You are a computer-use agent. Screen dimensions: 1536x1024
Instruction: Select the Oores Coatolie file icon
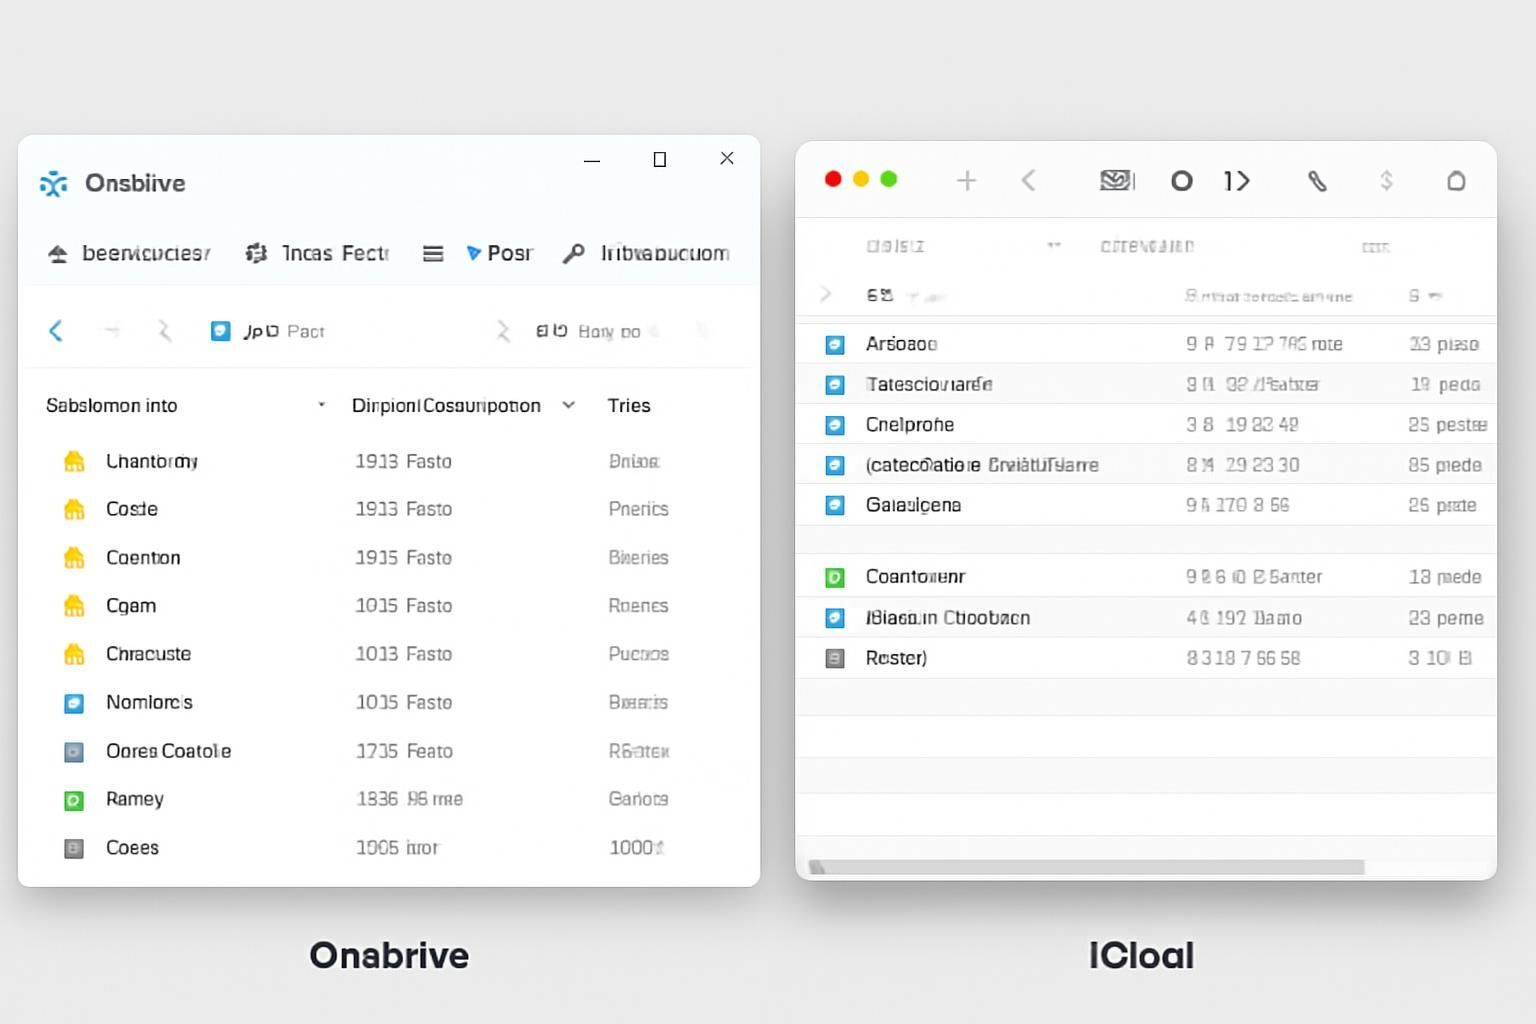click(74, 752)
